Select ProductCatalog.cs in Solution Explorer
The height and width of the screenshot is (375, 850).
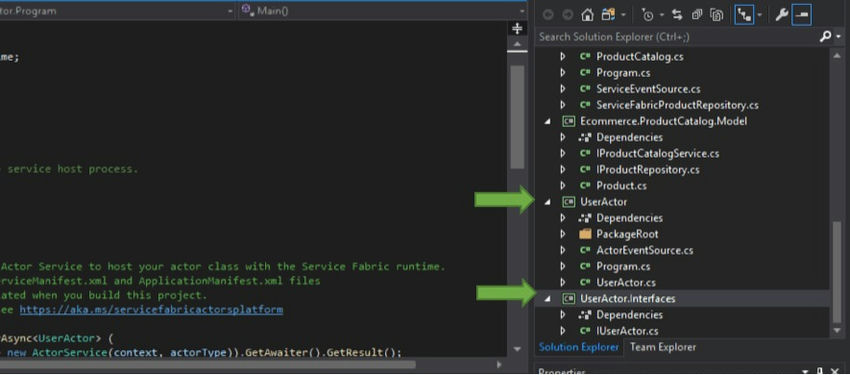coord(639,56)
